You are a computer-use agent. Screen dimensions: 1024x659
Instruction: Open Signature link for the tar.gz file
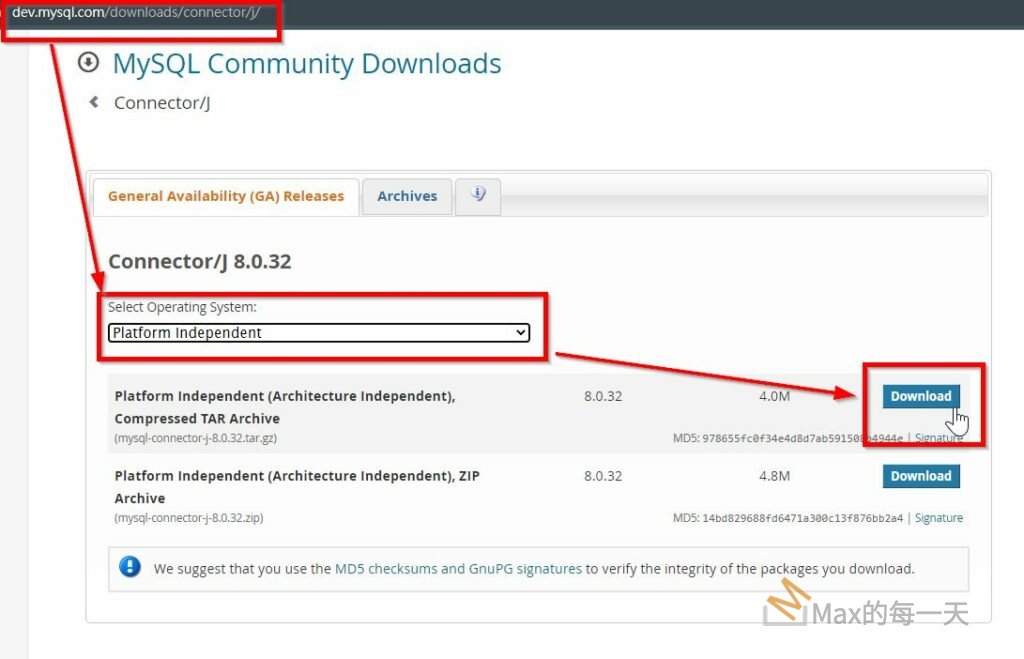939,438
